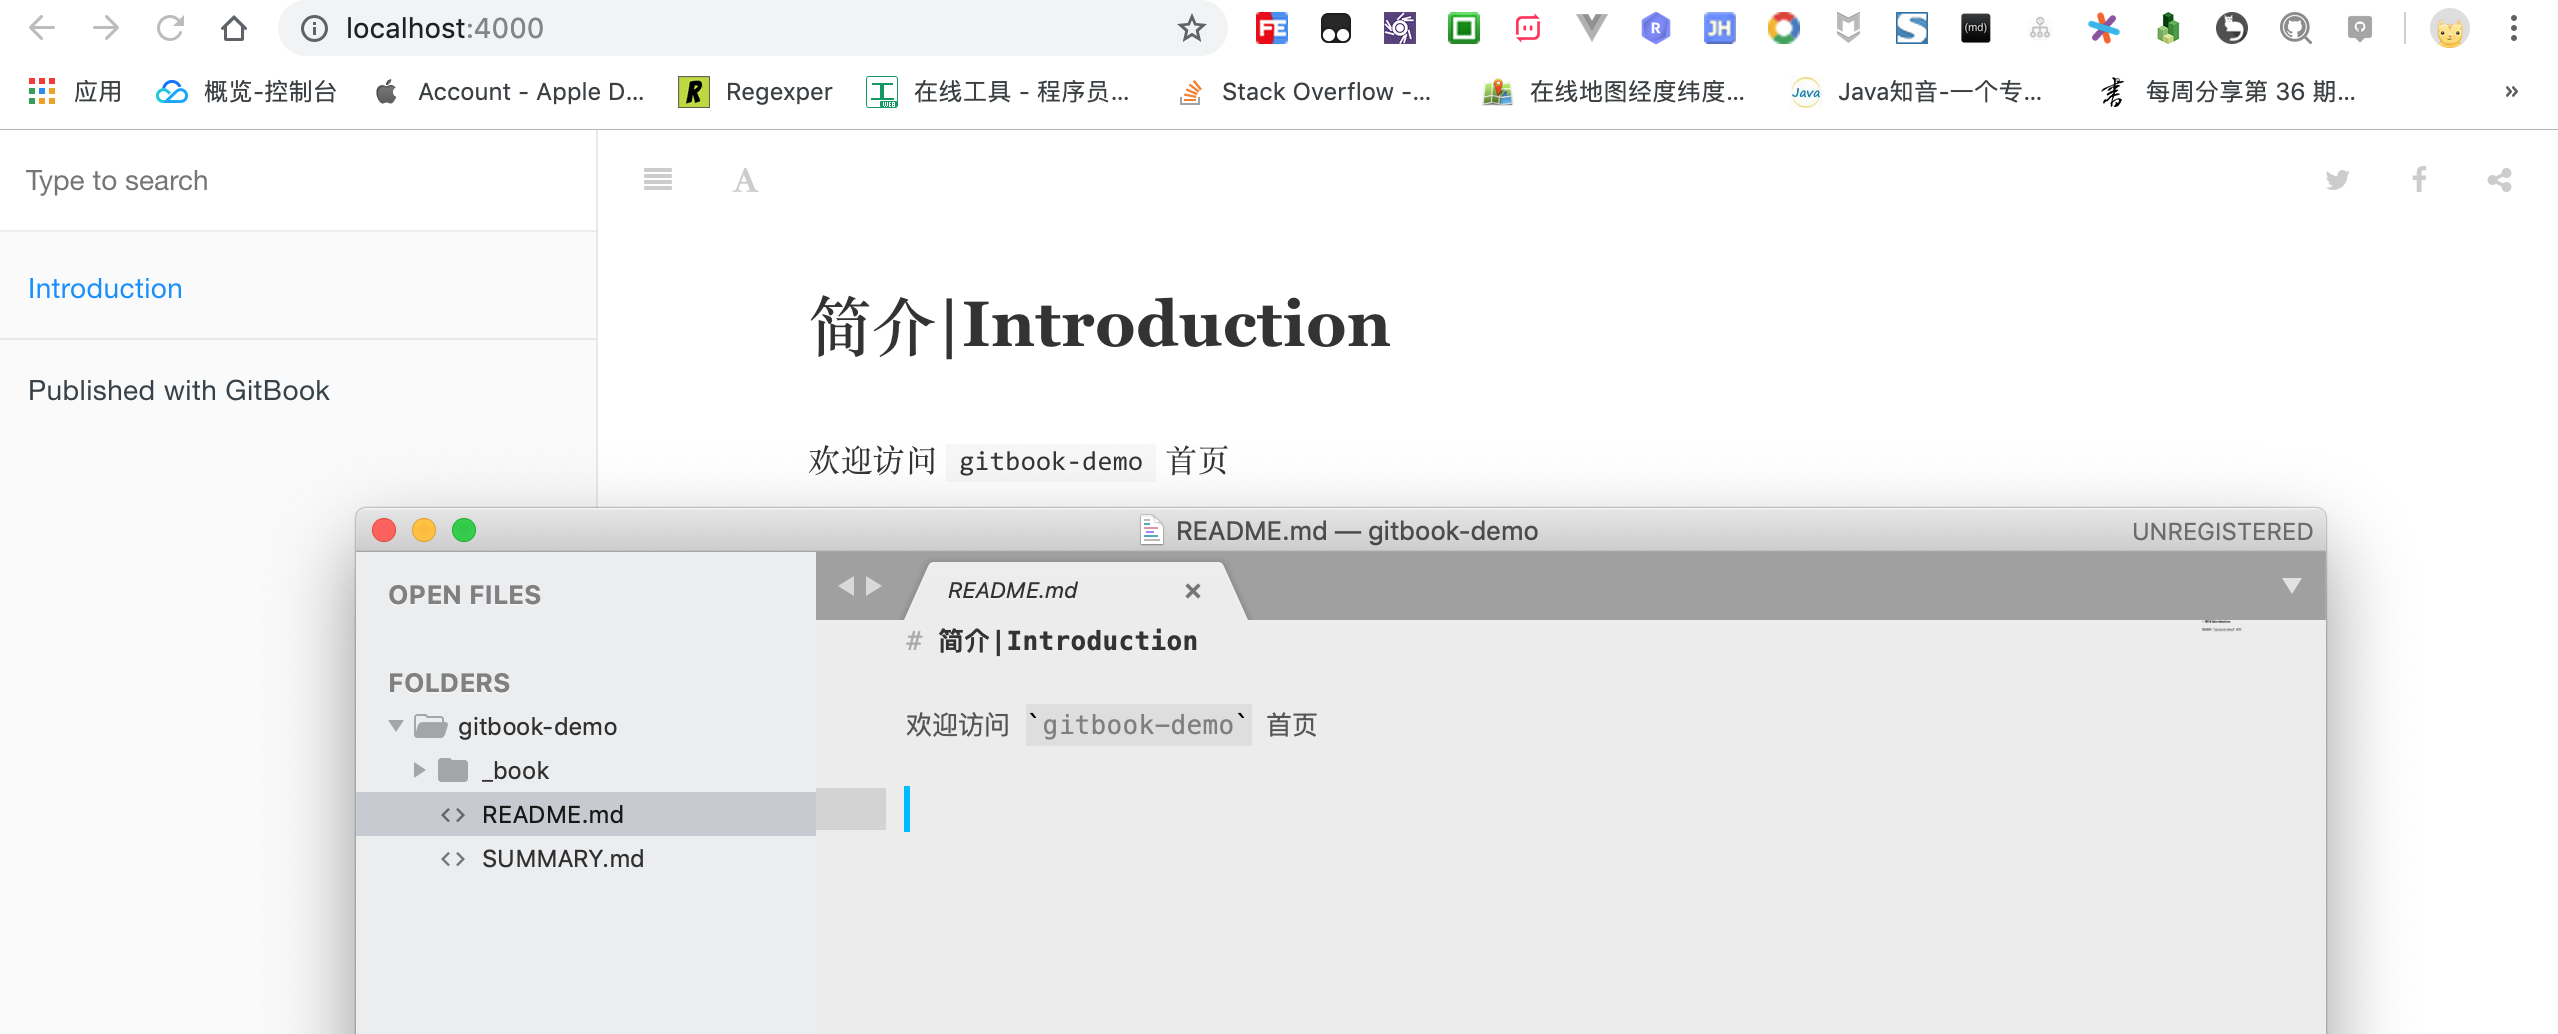
Task: Select the README.md editor tab
Action: tap(1012, 590)
